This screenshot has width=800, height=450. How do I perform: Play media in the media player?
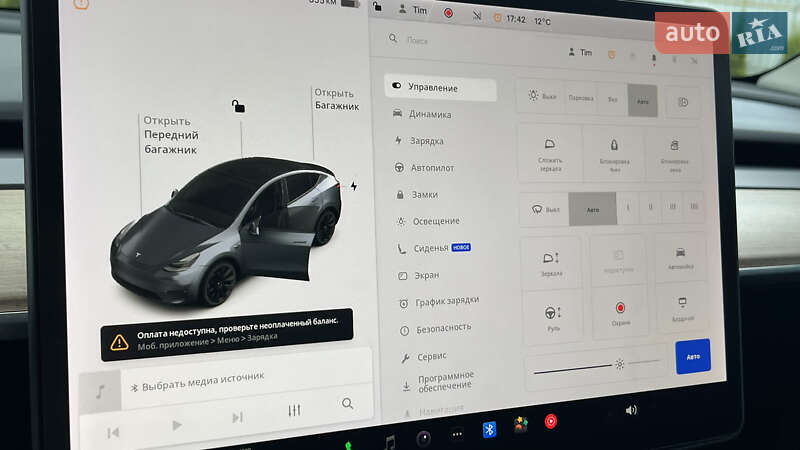(x=177, y=426)
